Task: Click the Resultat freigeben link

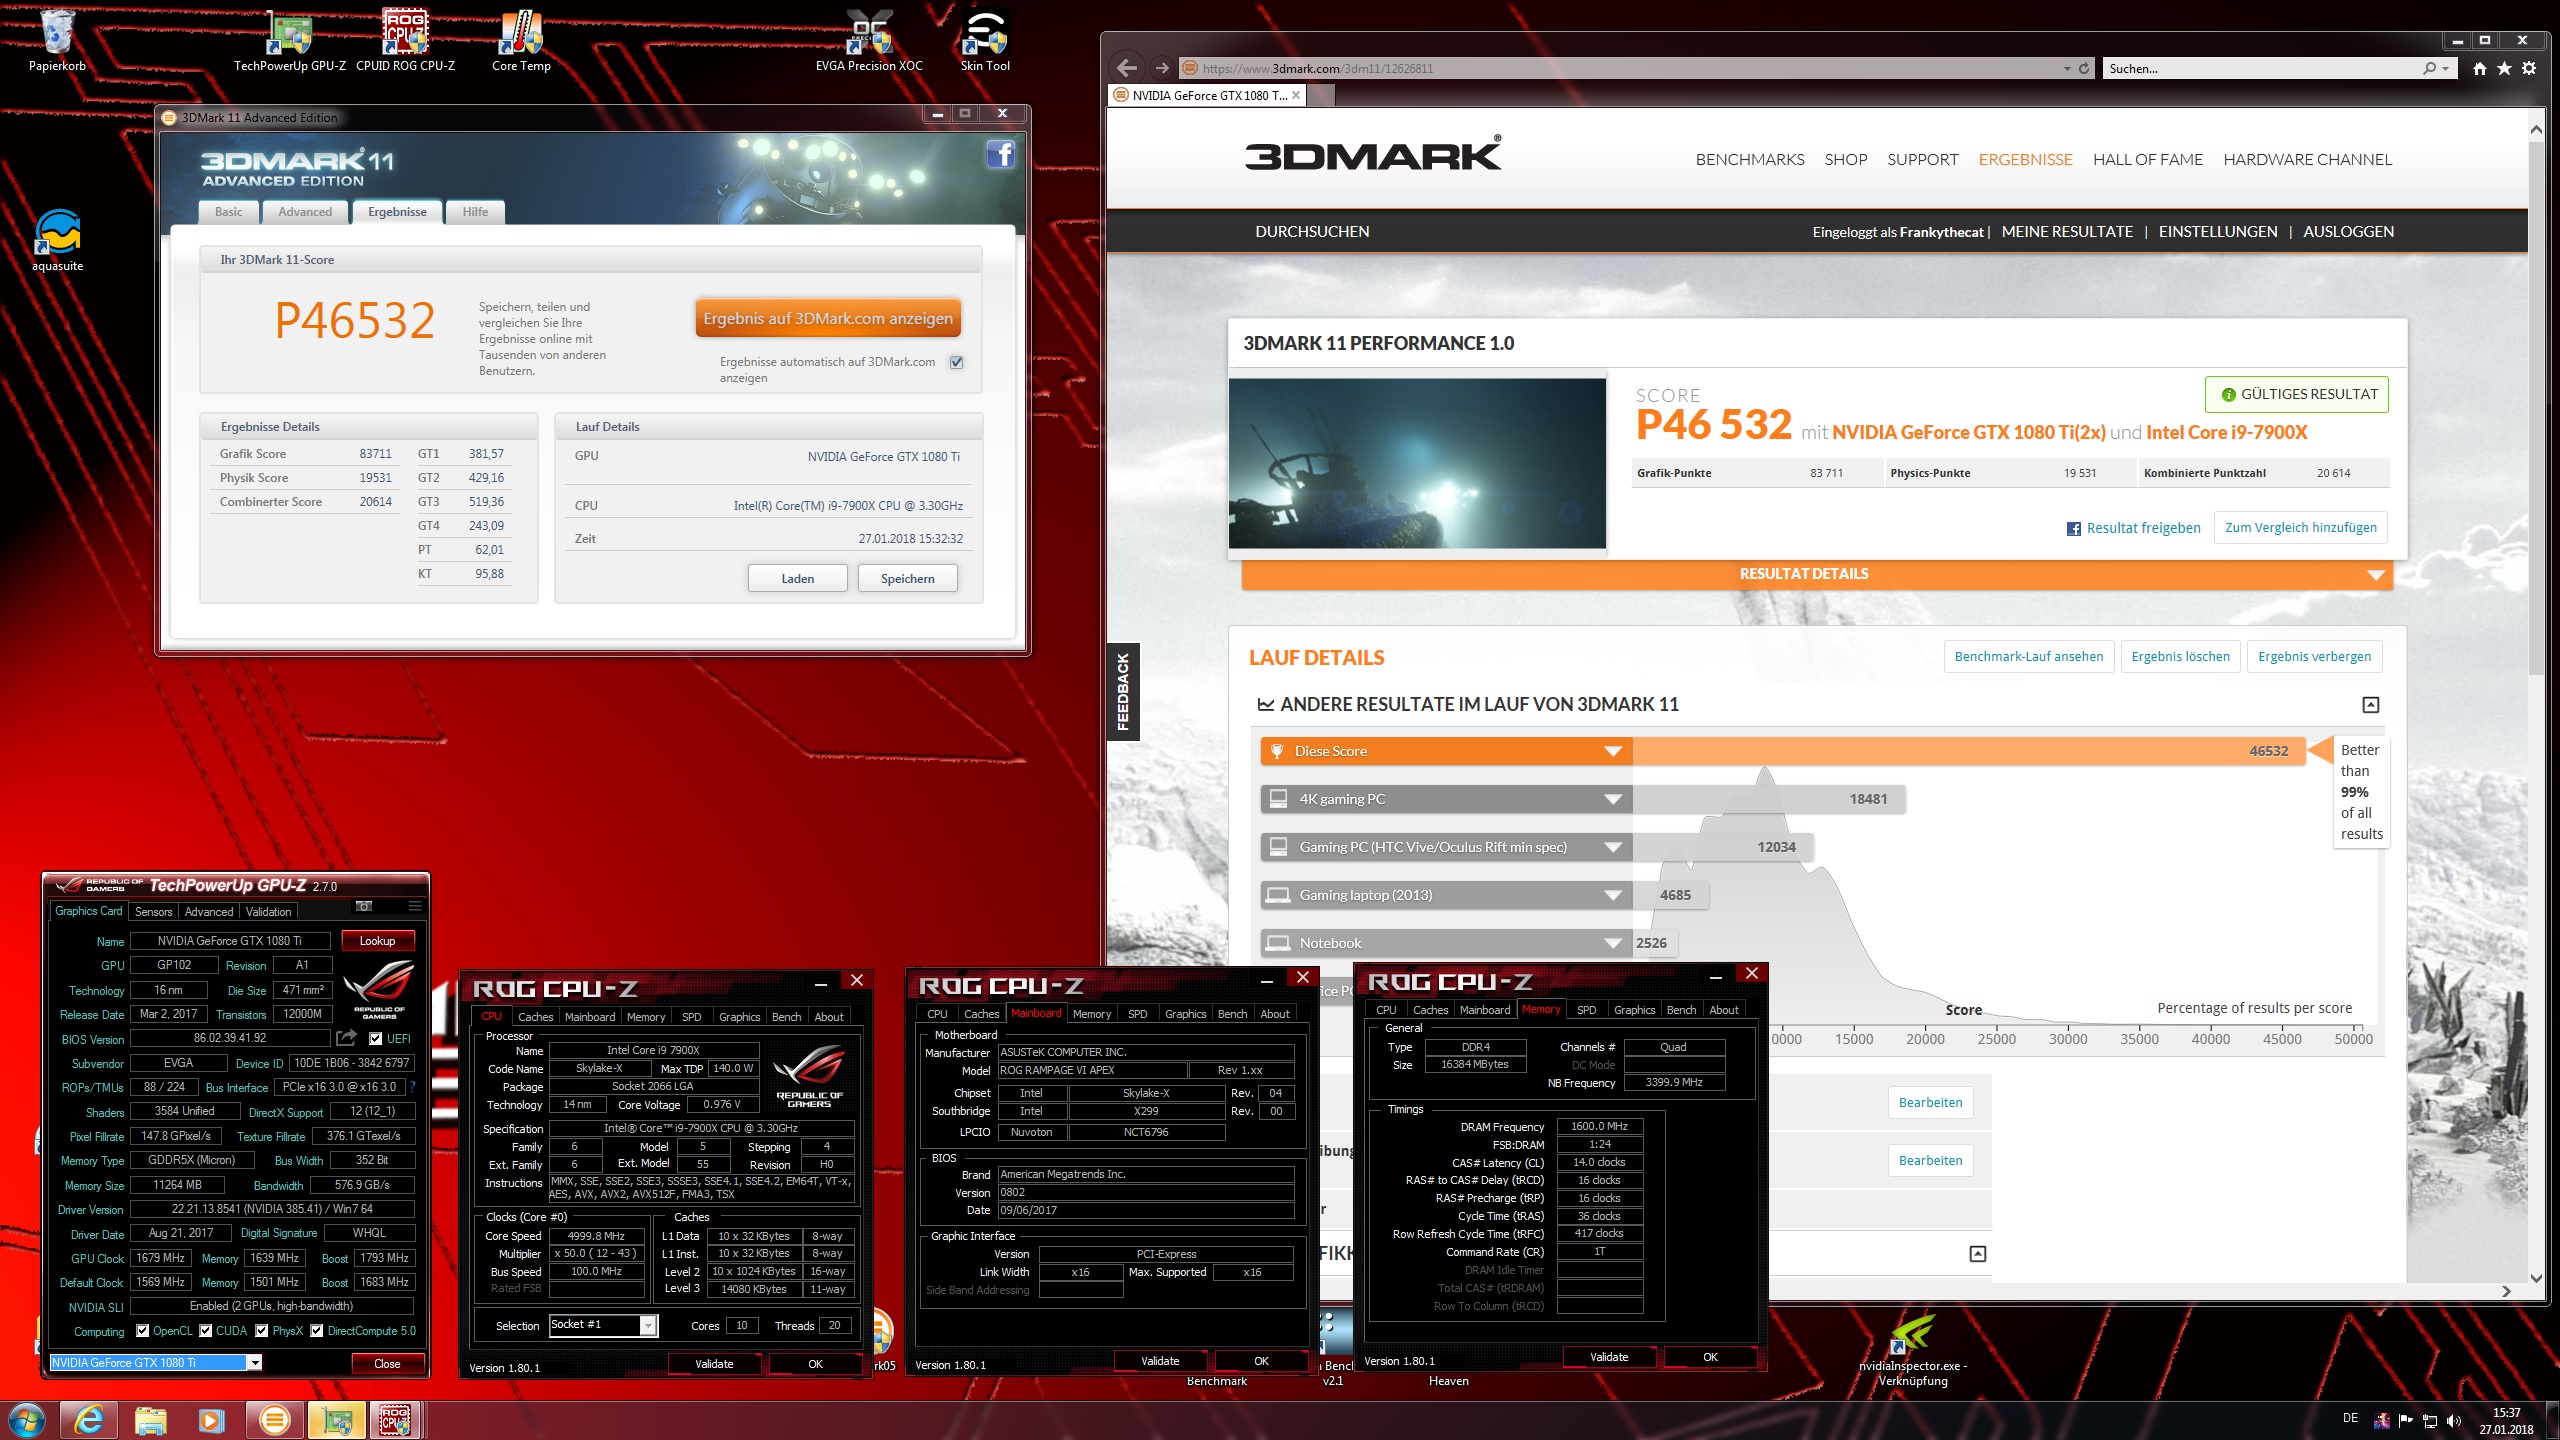Action: [x=2134, y=528]
